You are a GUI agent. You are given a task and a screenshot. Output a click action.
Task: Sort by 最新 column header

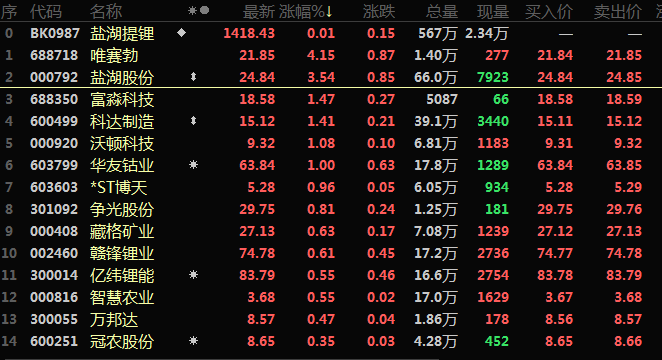pos(259,11)
